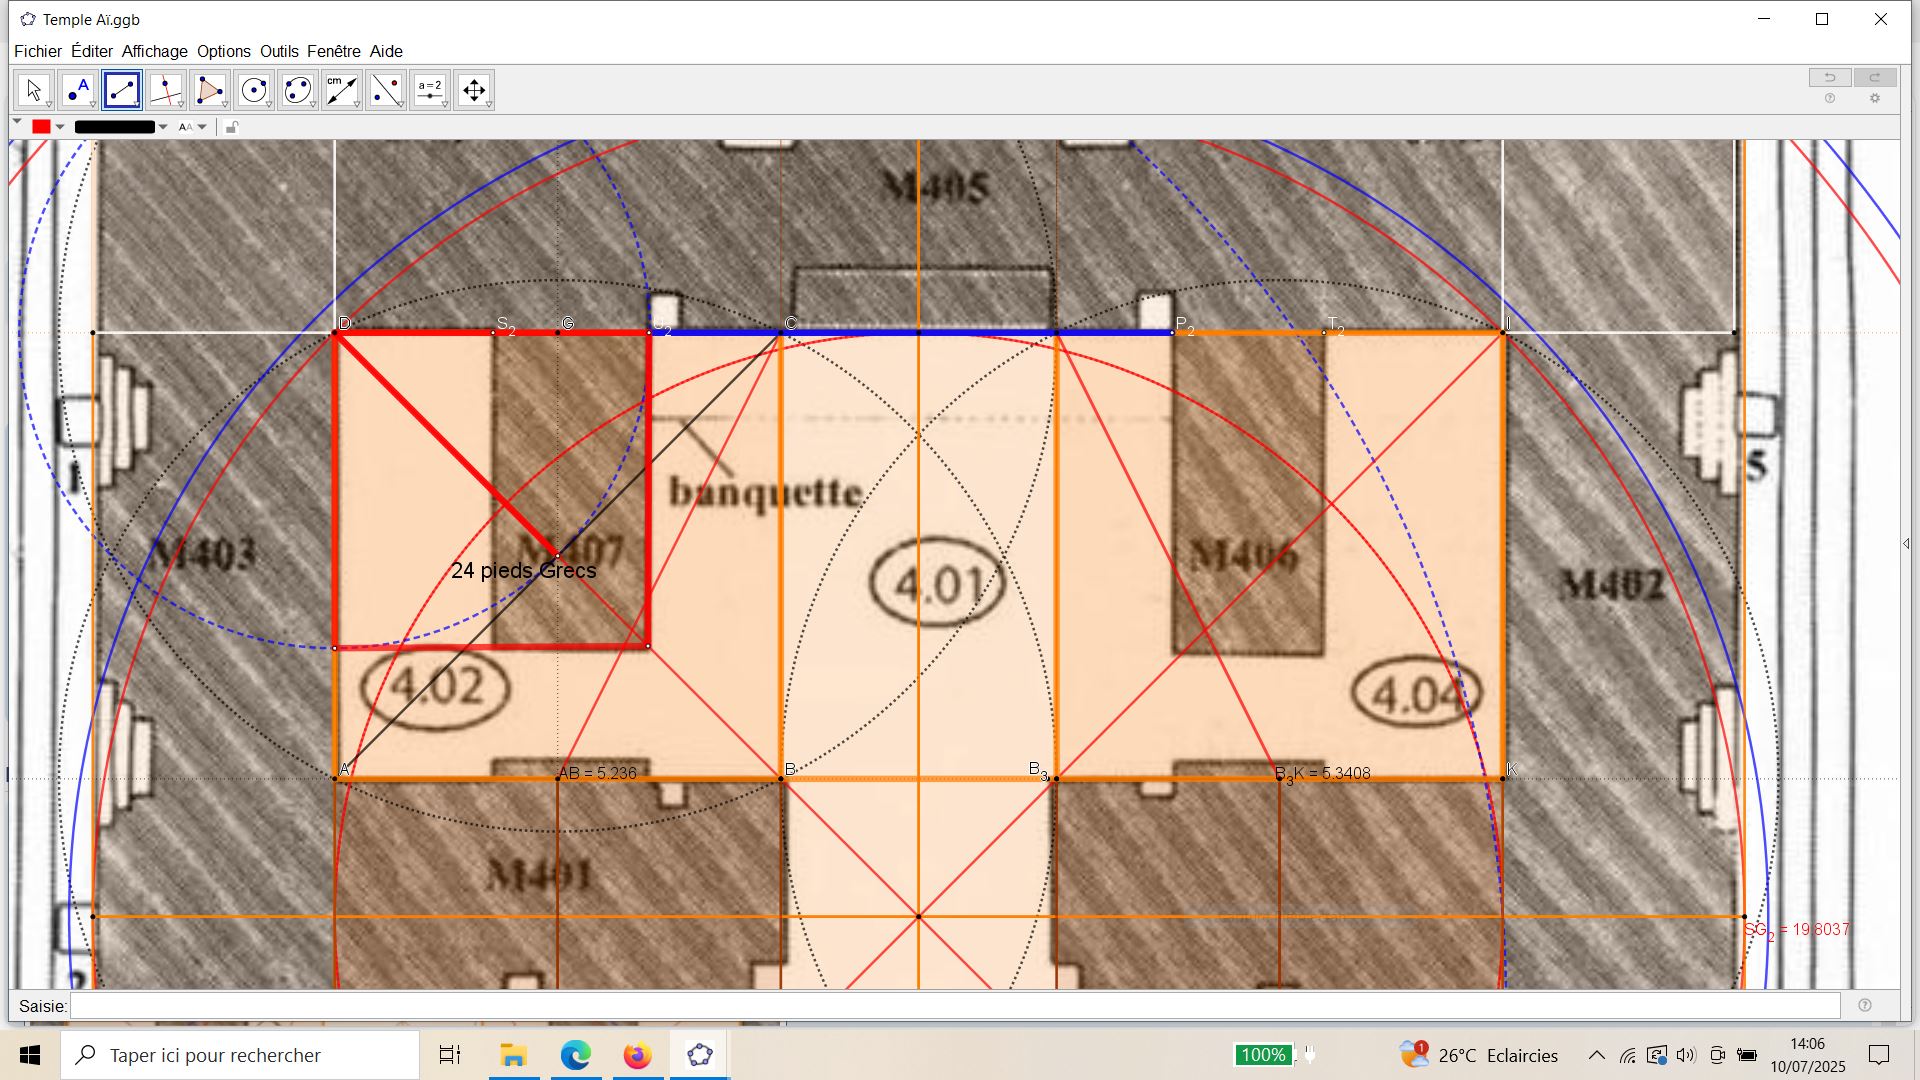Toggle the fix object lock icon
1920x1080 pixels.
[x=232, y=127]
